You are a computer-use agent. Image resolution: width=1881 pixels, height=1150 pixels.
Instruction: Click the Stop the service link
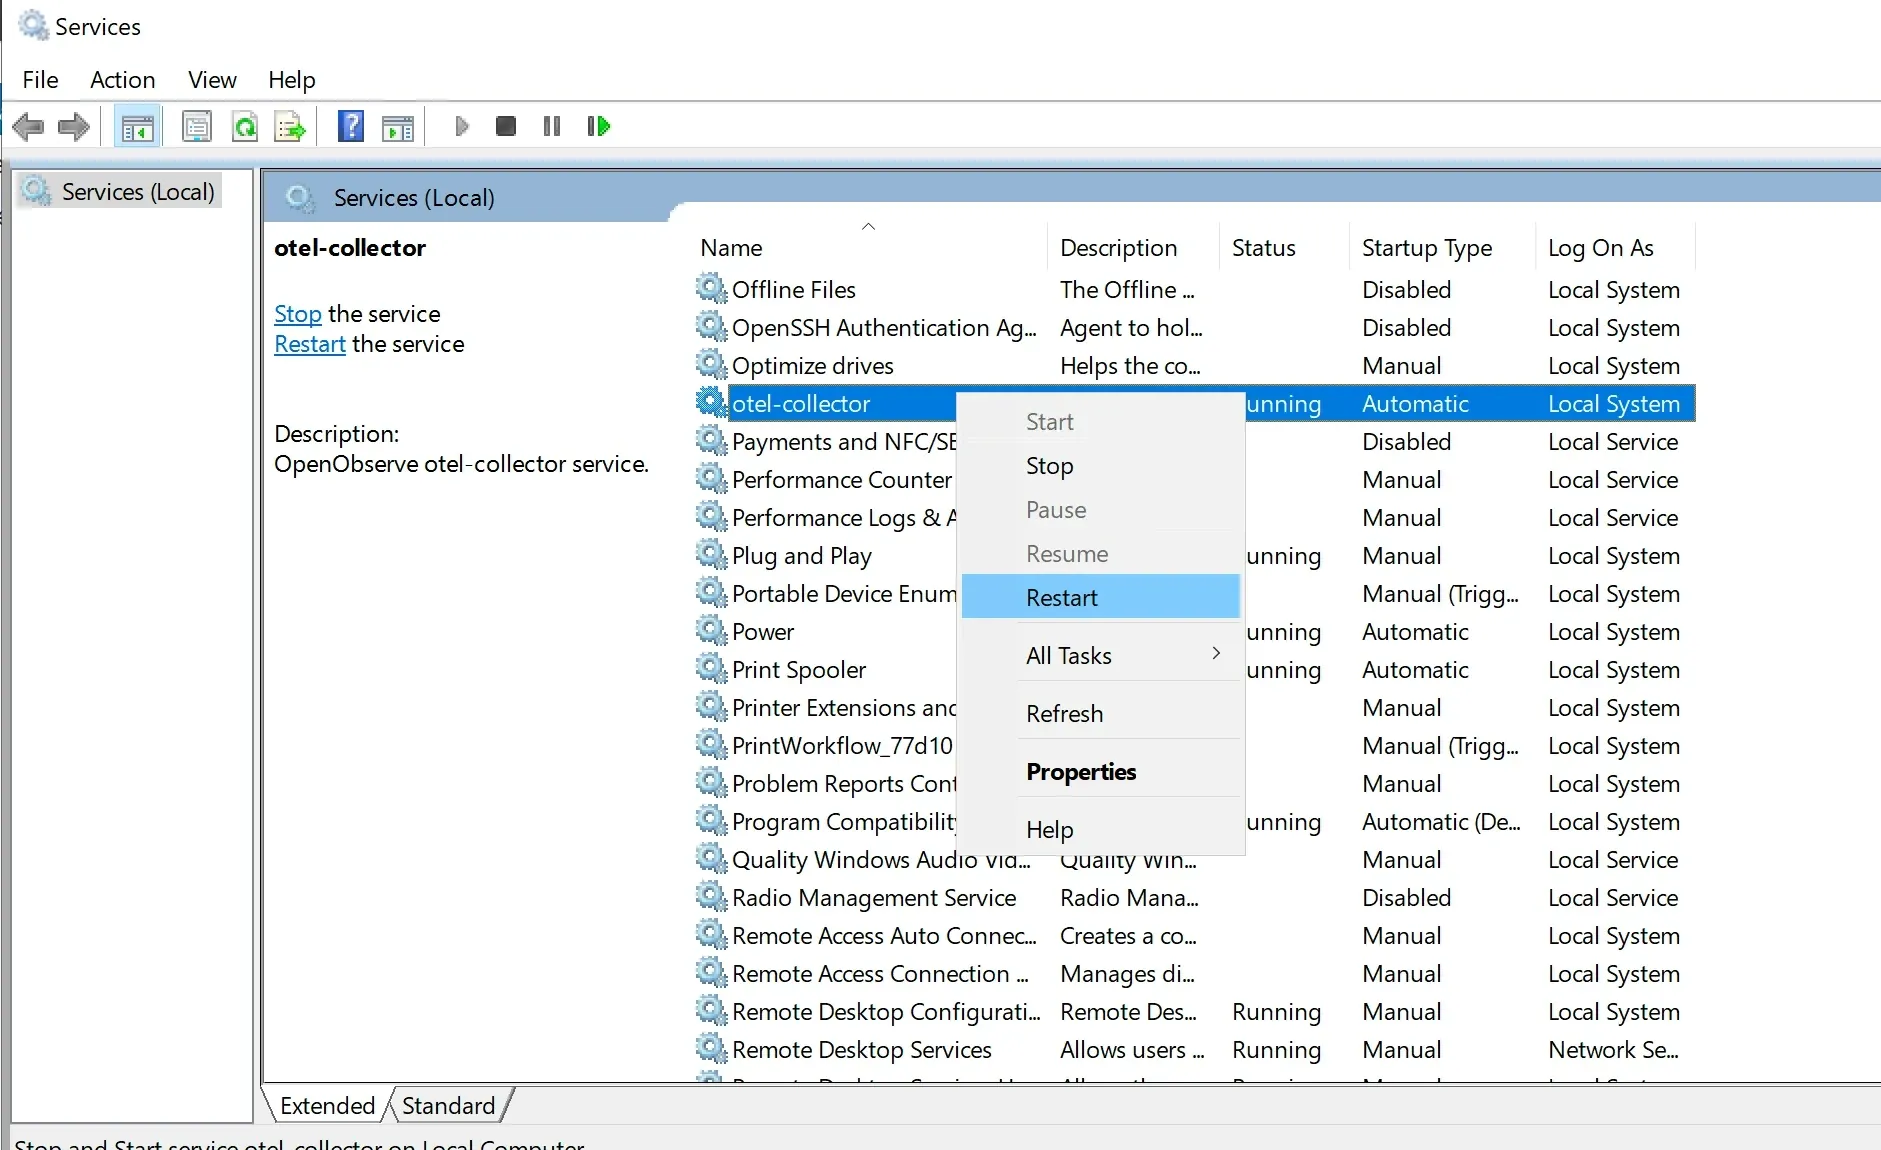(x=297, y=314)
